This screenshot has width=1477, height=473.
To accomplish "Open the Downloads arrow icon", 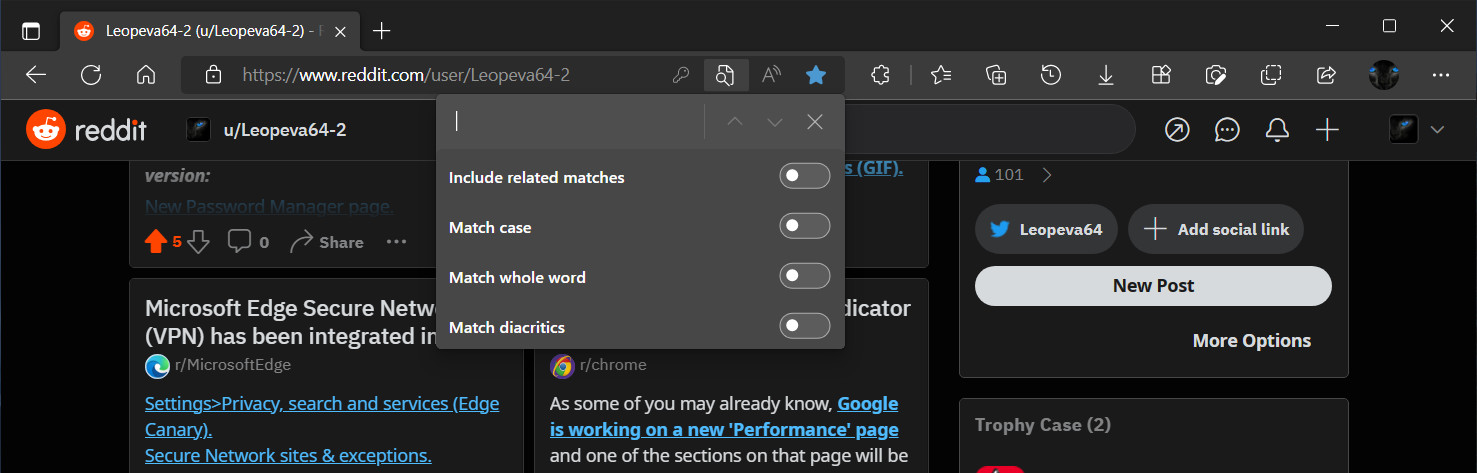I will pos(1105,75).
